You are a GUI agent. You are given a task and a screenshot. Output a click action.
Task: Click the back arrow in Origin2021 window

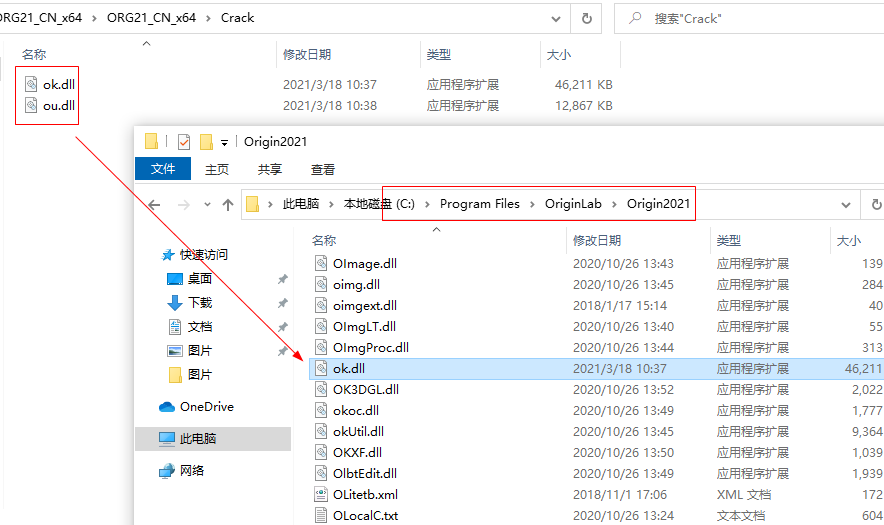pos(154,204)
